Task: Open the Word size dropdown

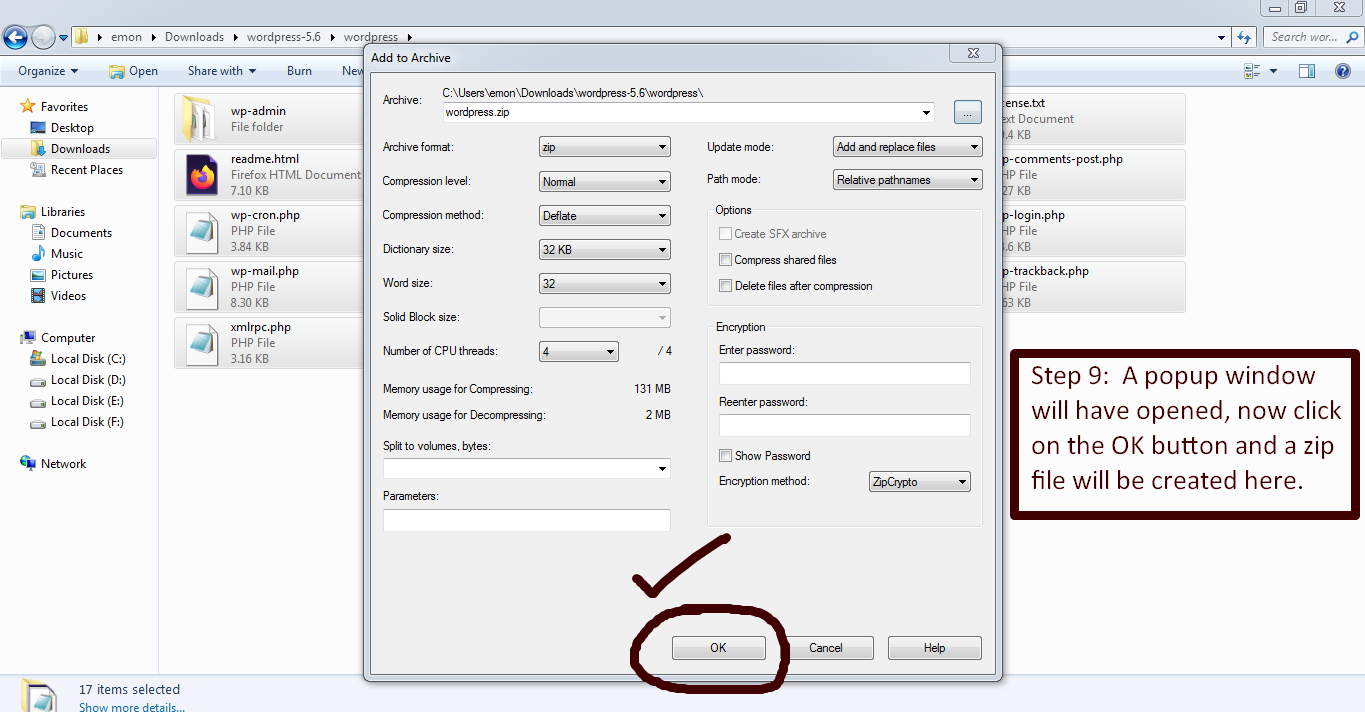Action: tap(604, 283)
